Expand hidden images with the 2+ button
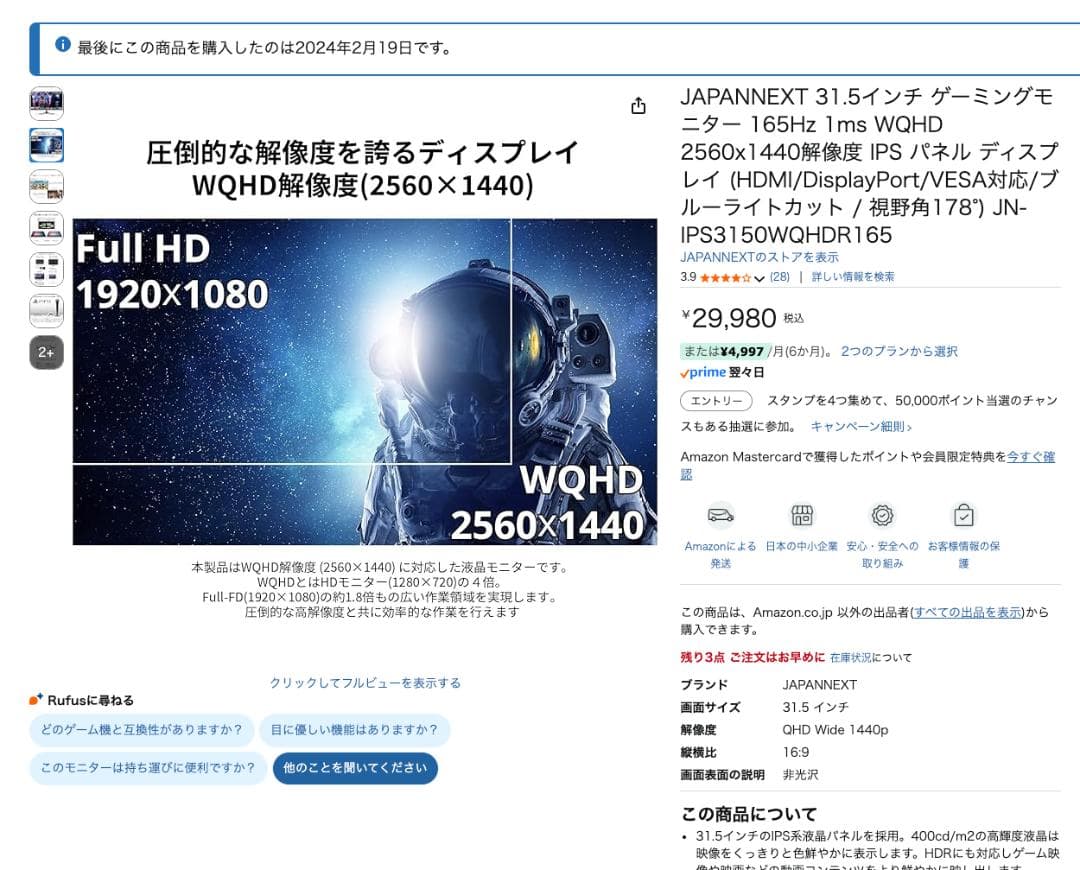 coord(45,352)
